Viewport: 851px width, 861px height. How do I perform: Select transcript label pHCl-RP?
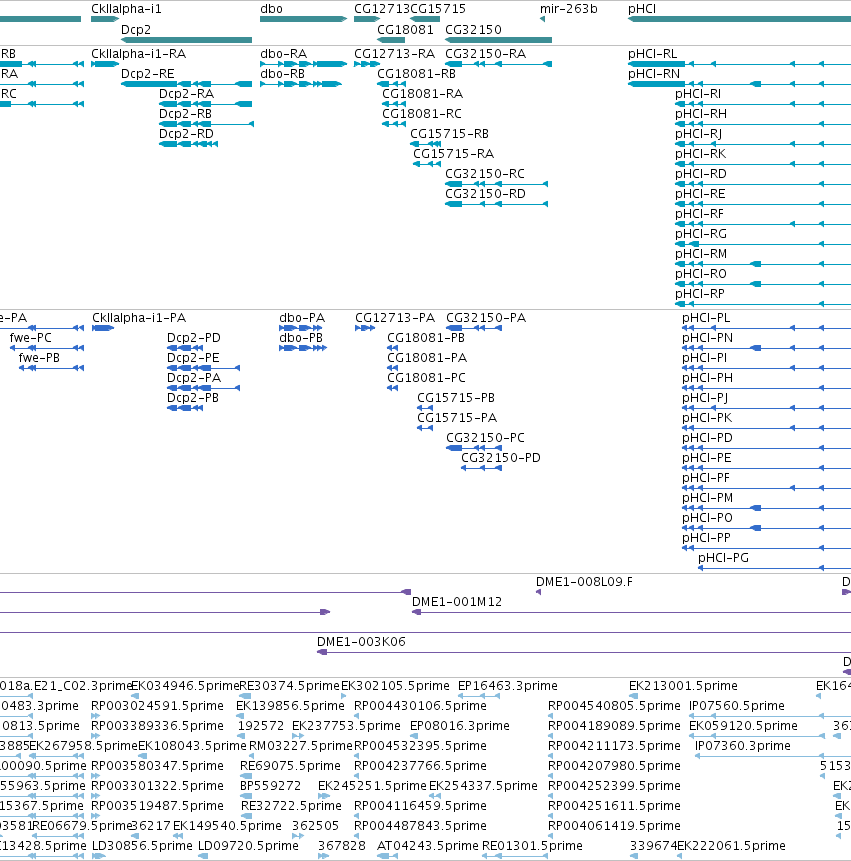pos(699,294)
